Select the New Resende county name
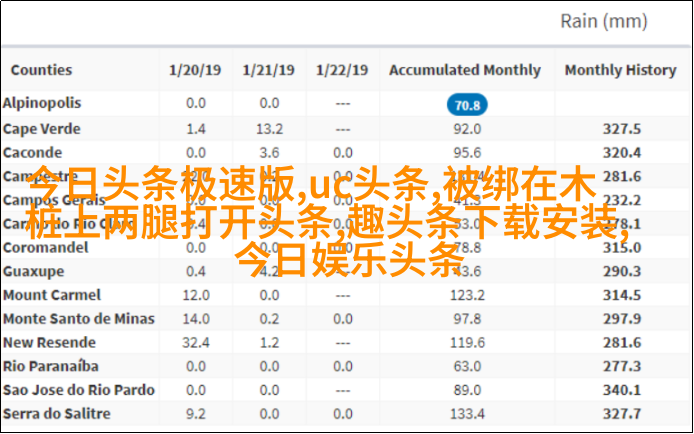This screenshot has height=434, width=694. (49, 342)
